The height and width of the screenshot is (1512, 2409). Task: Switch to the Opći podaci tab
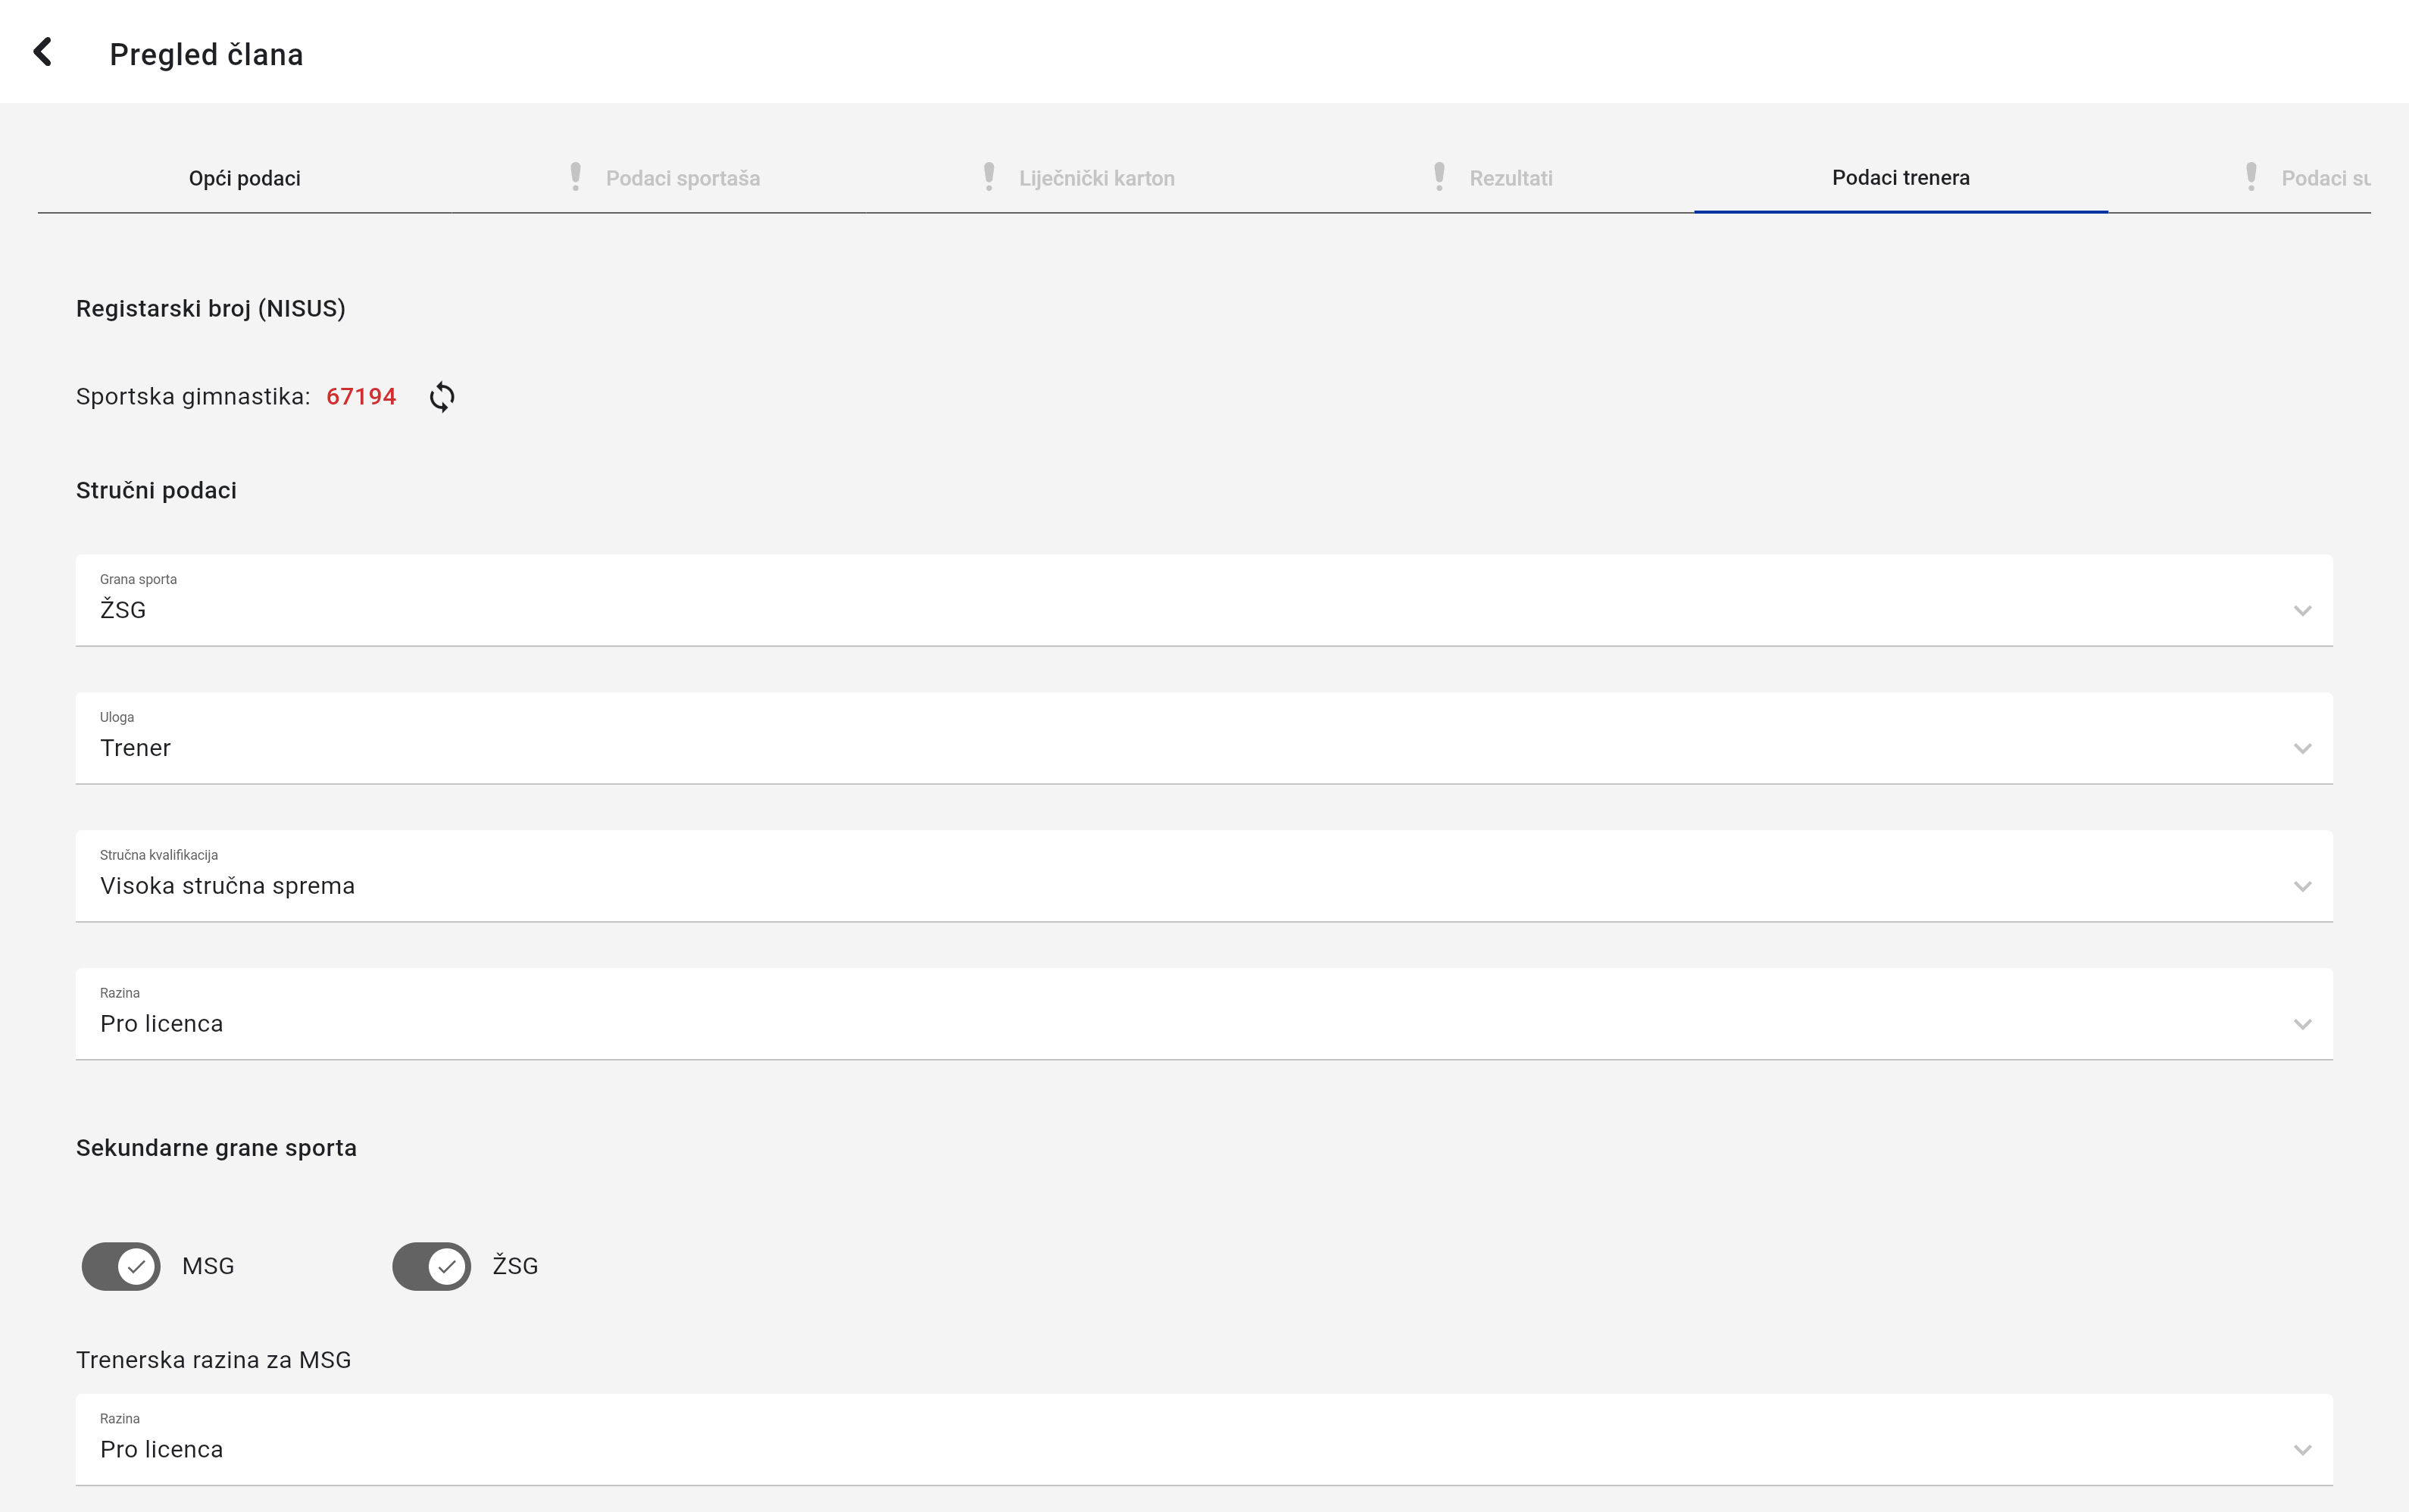pyautogui.click(x=245, y=178)
